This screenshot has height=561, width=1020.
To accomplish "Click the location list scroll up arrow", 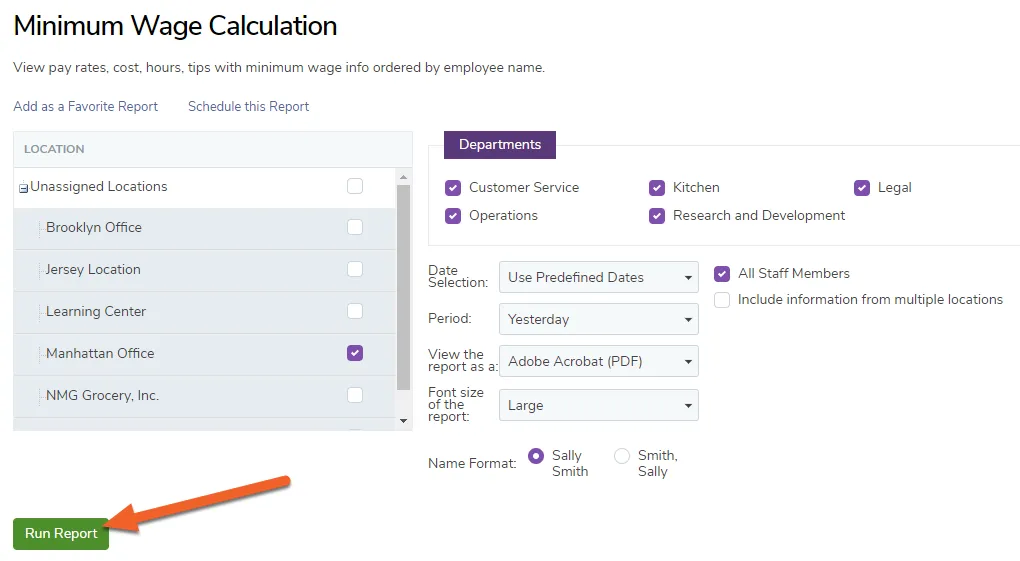I will point(403,177).
